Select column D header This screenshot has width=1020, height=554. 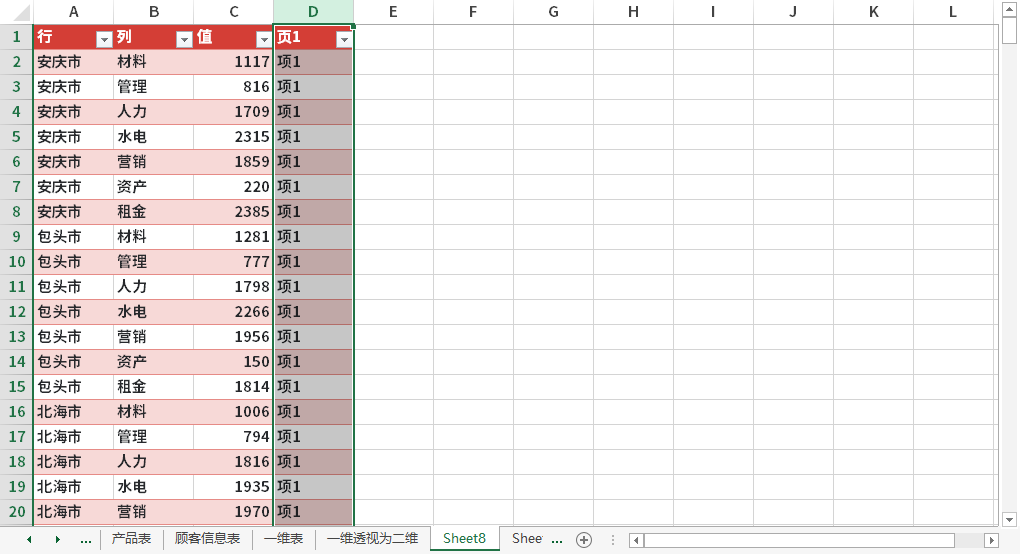click(x=314, y=12)
